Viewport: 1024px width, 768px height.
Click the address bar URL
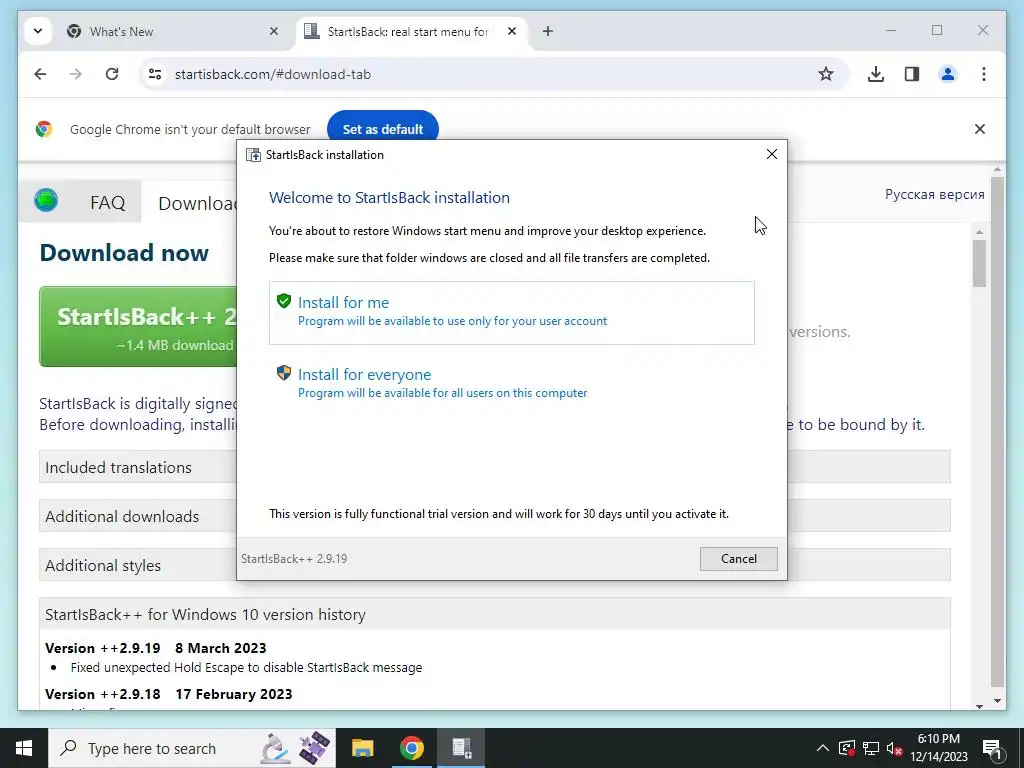click(272, 74)
